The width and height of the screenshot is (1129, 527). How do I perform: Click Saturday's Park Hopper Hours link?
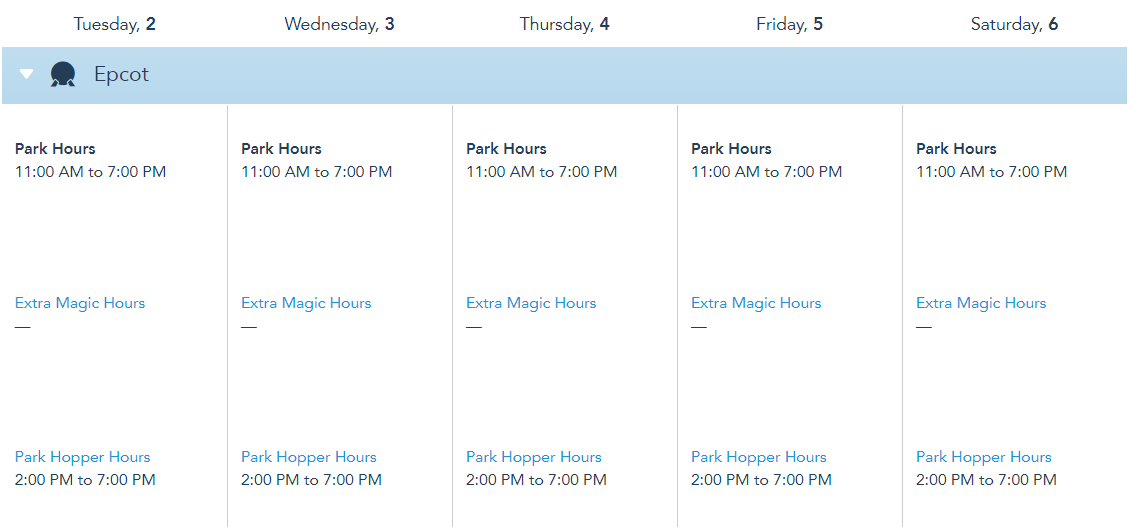[984, 457]
